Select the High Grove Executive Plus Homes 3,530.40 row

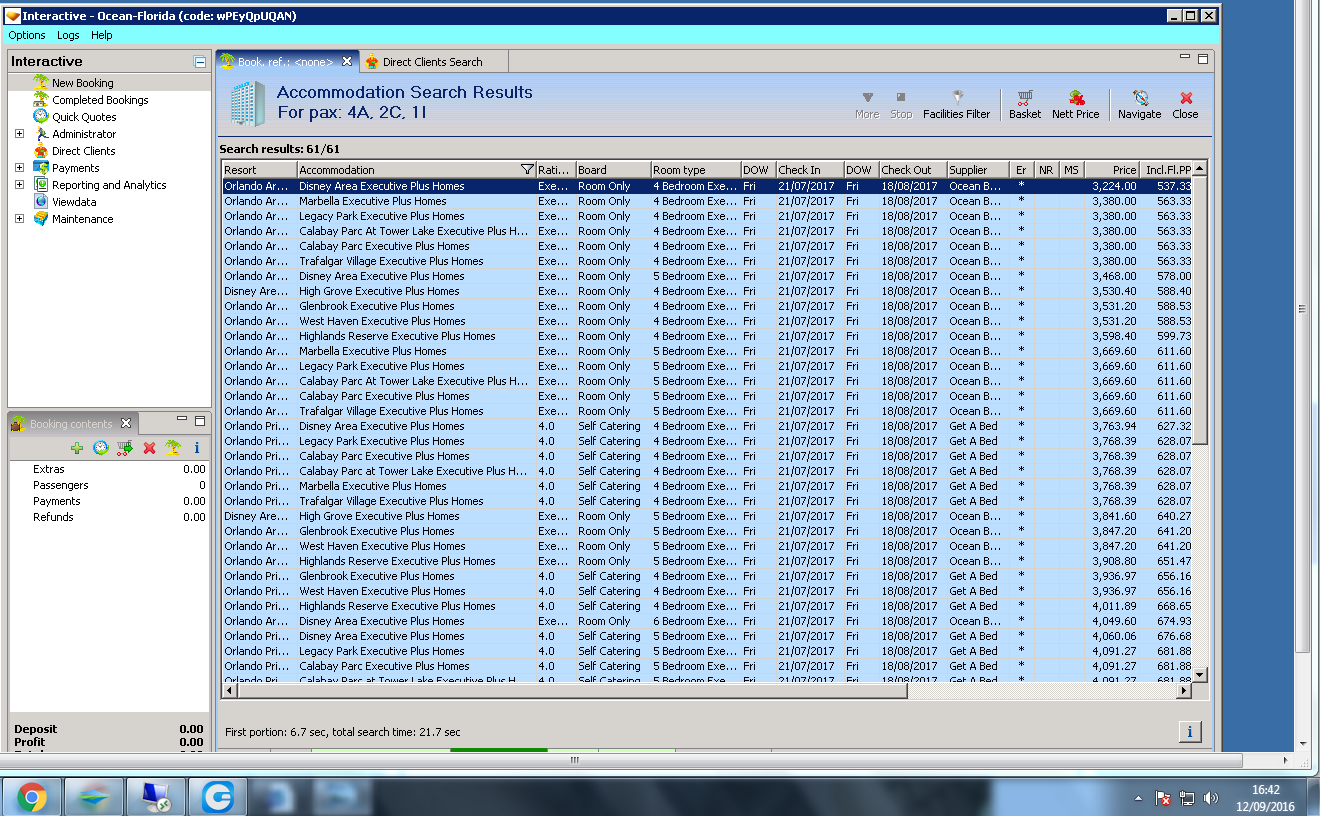[x=707, y=291]
